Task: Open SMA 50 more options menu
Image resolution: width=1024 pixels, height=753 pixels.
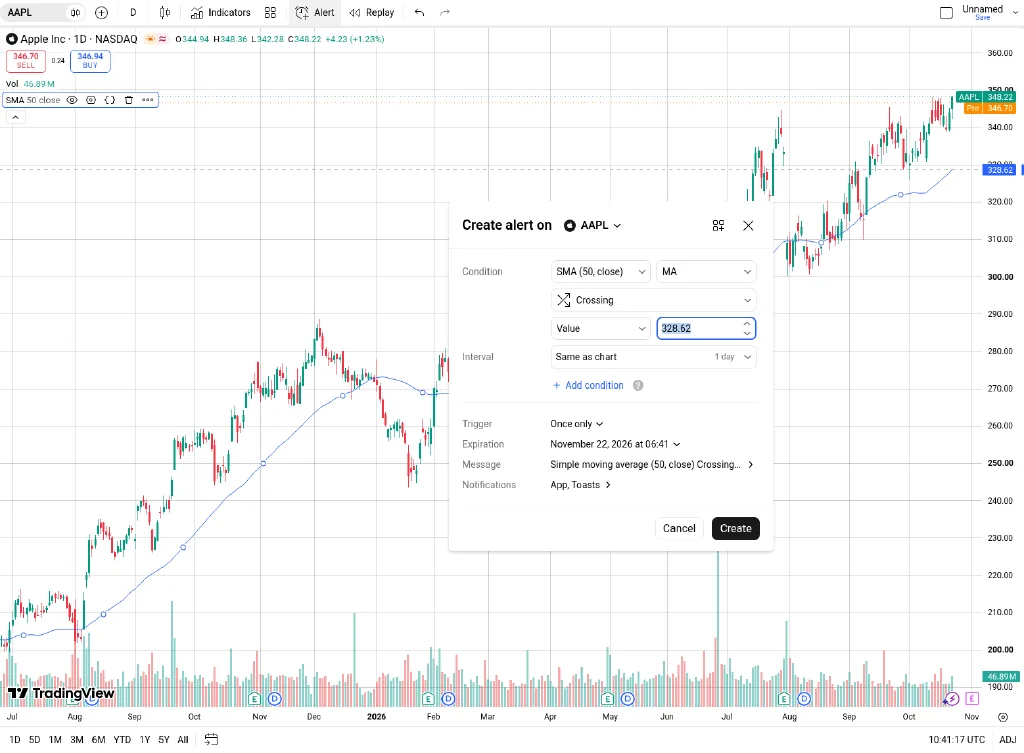Action: click(148, 100)
